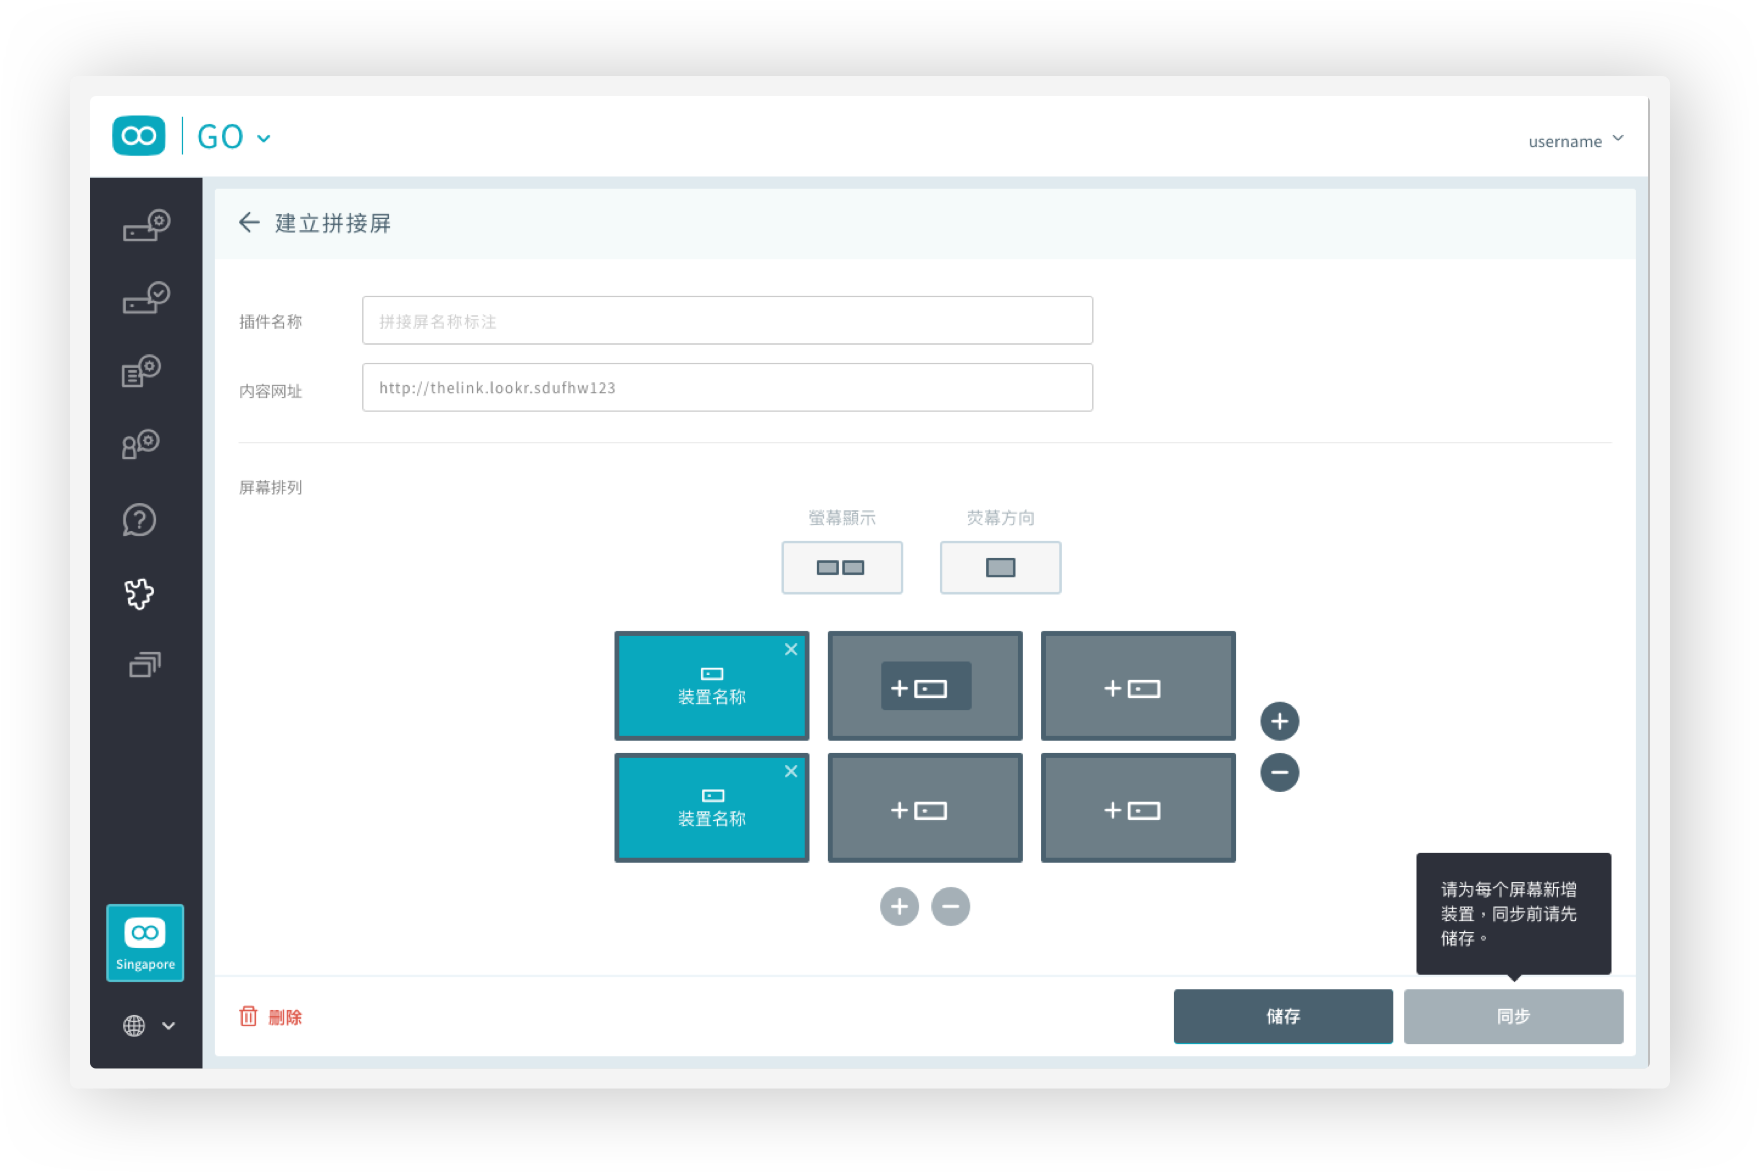Viewport: 1760px width, 1172px height.
Task: Remove the device from the bottom-left screen
Action: (x=791, y=771)
